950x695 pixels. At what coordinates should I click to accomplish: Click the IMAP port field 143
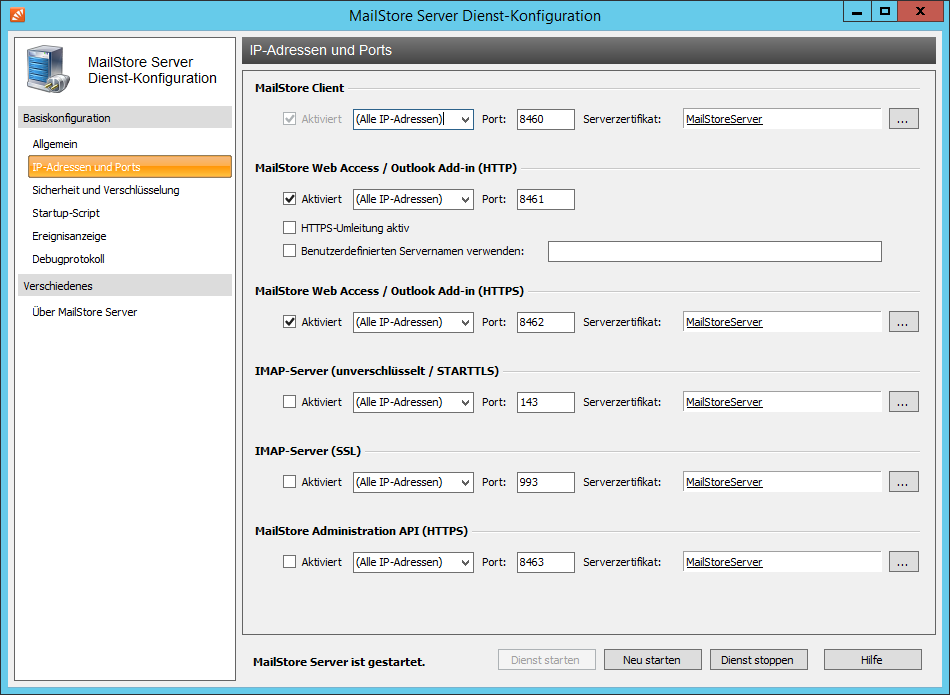[x=545, y=402]
